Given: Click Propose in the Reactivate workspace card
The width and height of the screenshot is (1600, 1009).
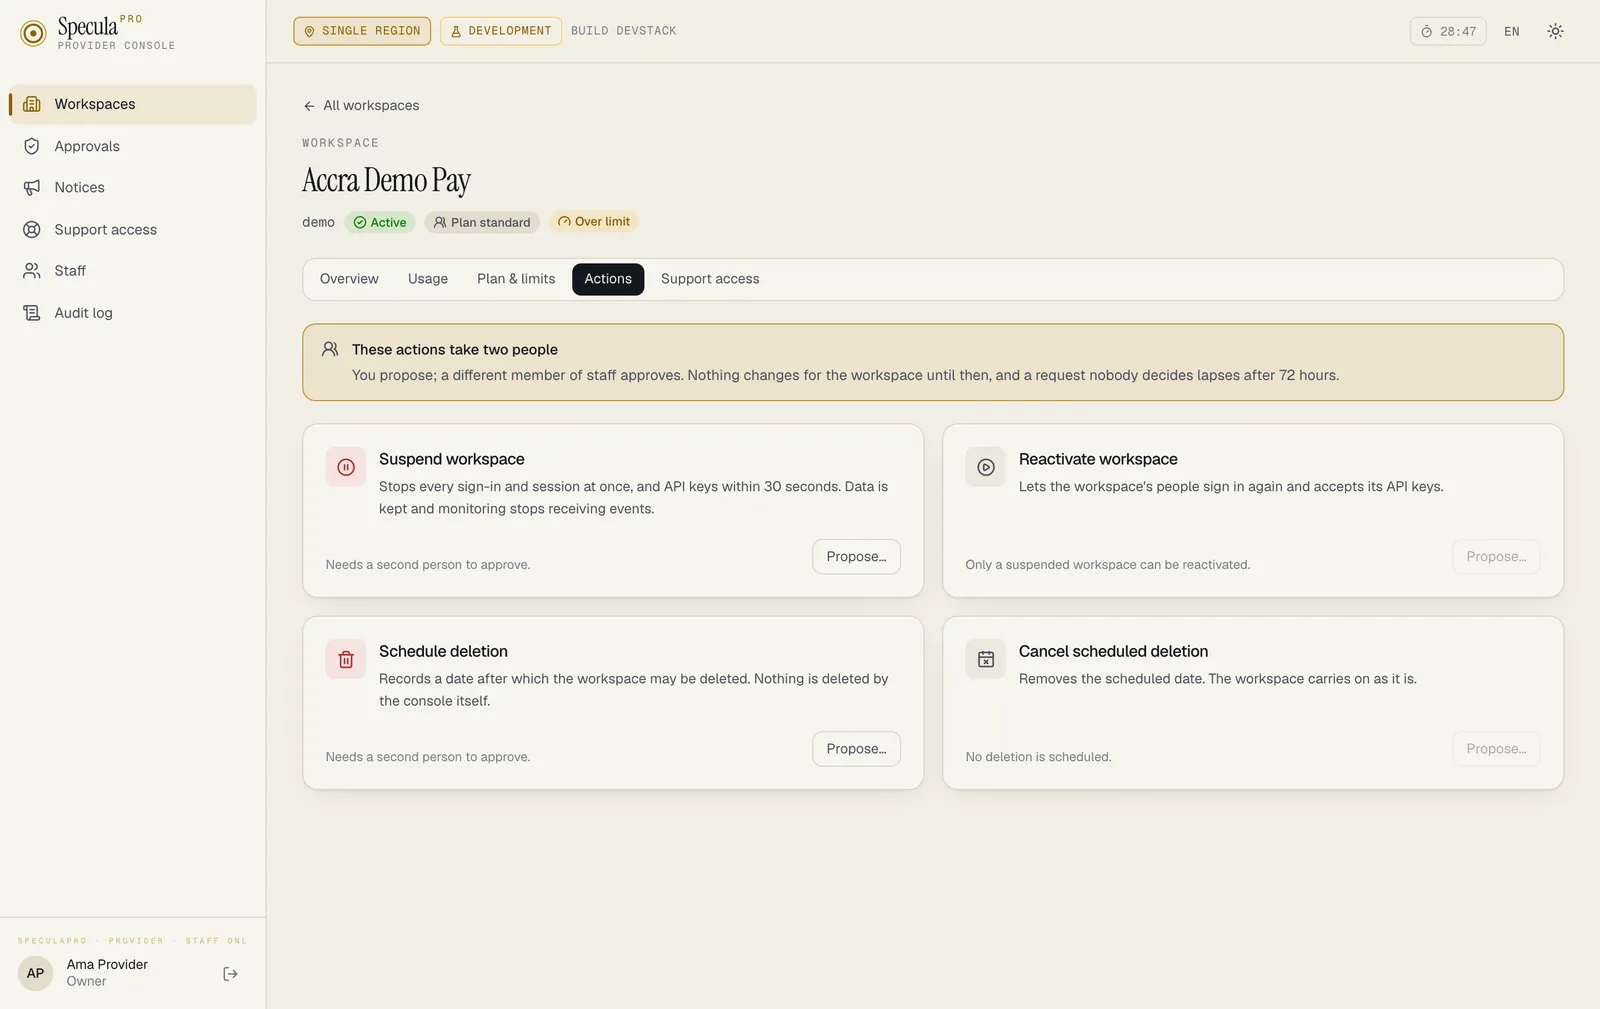Looking at the screenshot, I should [x=1496, y=557].
